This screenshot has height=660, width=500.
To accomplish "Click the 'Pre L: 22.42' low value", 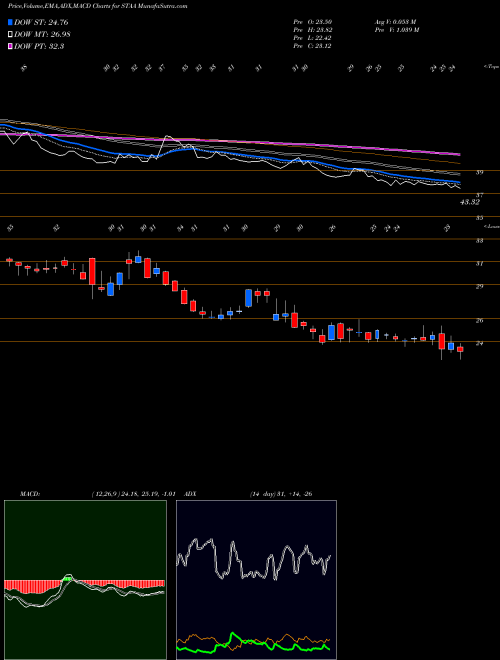I will tap(313, 38).
